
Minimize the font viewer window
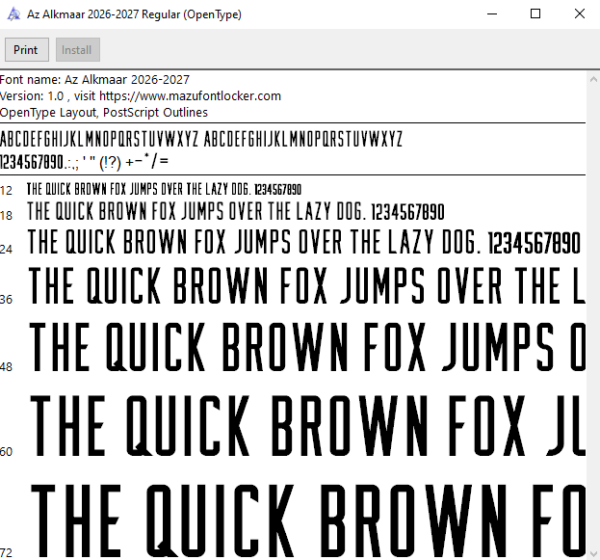[492, 14]
